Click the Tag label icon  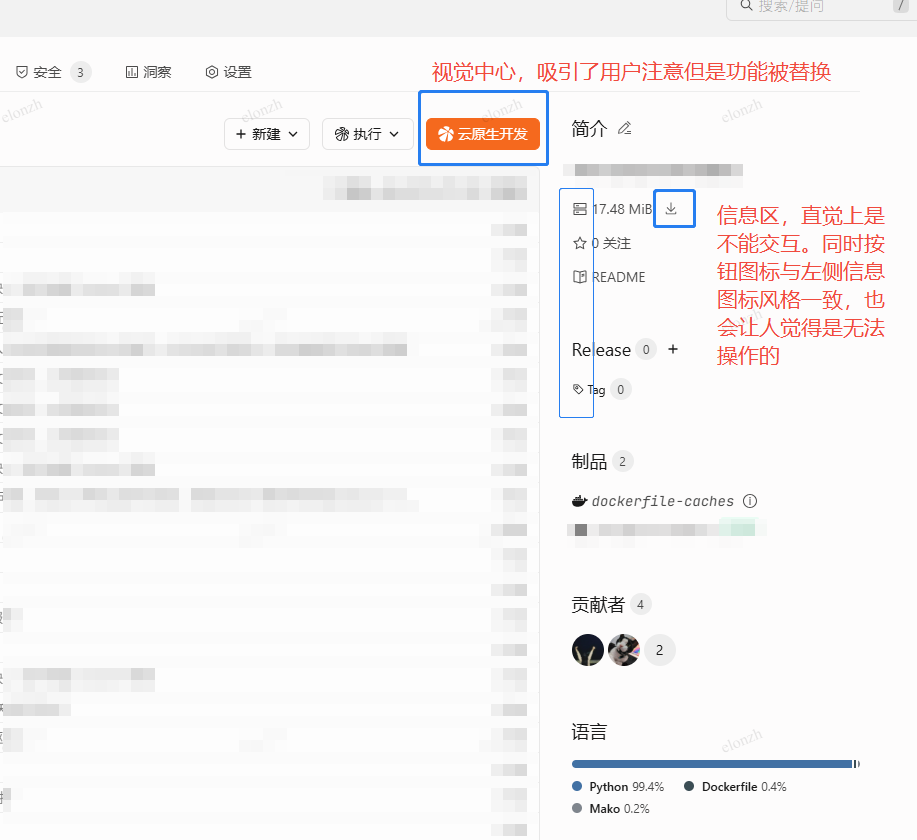(578, 389)
